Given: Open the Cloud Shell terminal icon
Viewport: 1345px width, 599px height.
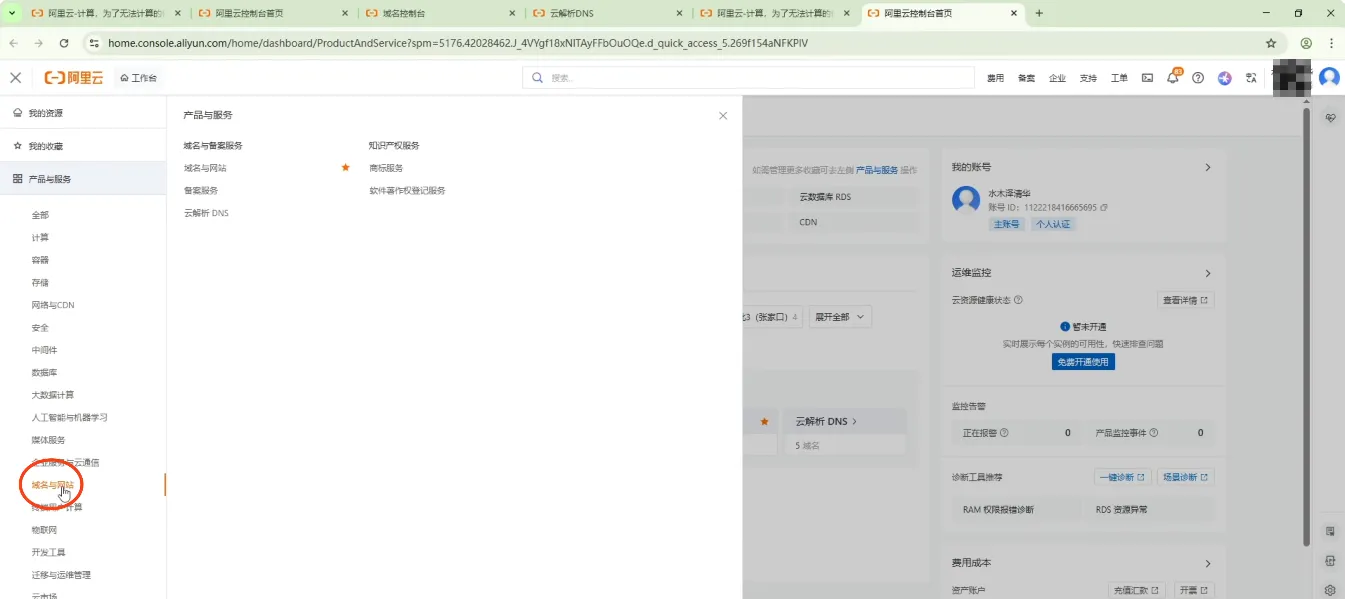Looking at the screenshot, I should coord(1147,78).
